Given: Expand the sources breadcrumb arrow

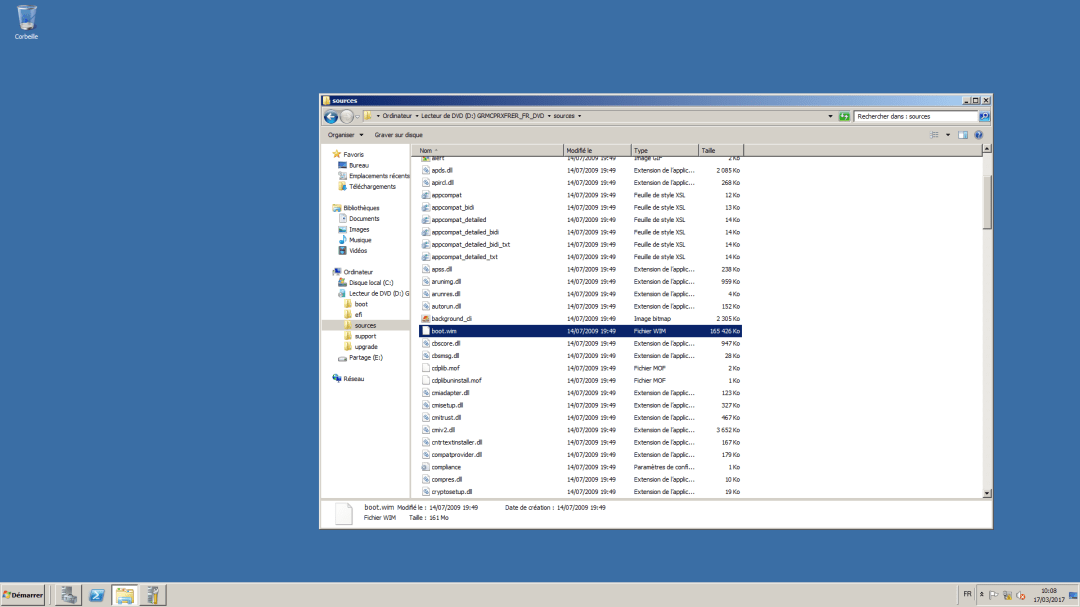Looking at the screenshot, I should (x=581, y=116).
